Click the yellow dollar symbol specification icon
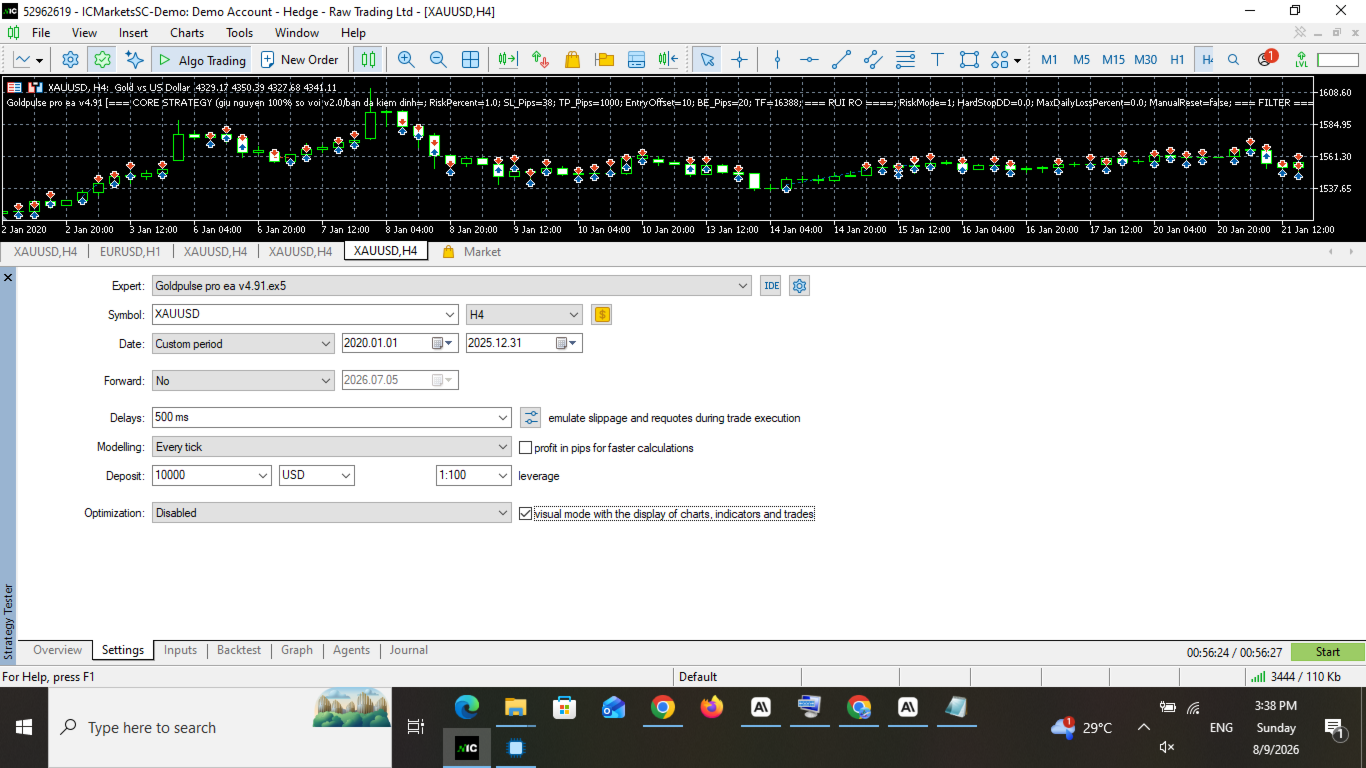 pyautogui.click(x=601, y=315)
